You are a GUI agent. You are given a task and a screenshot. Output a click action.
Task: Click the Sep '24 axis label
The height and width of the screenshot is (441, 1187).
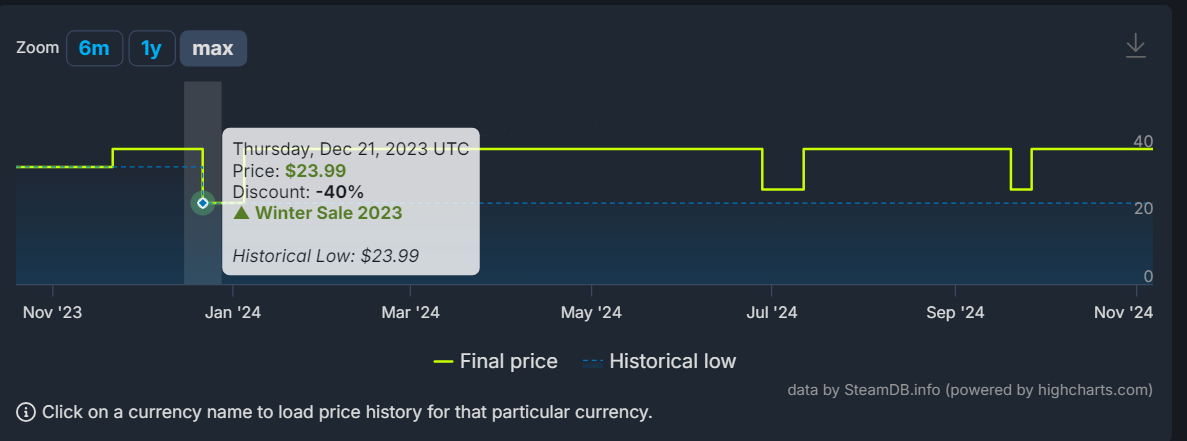(x=955, y=313)
